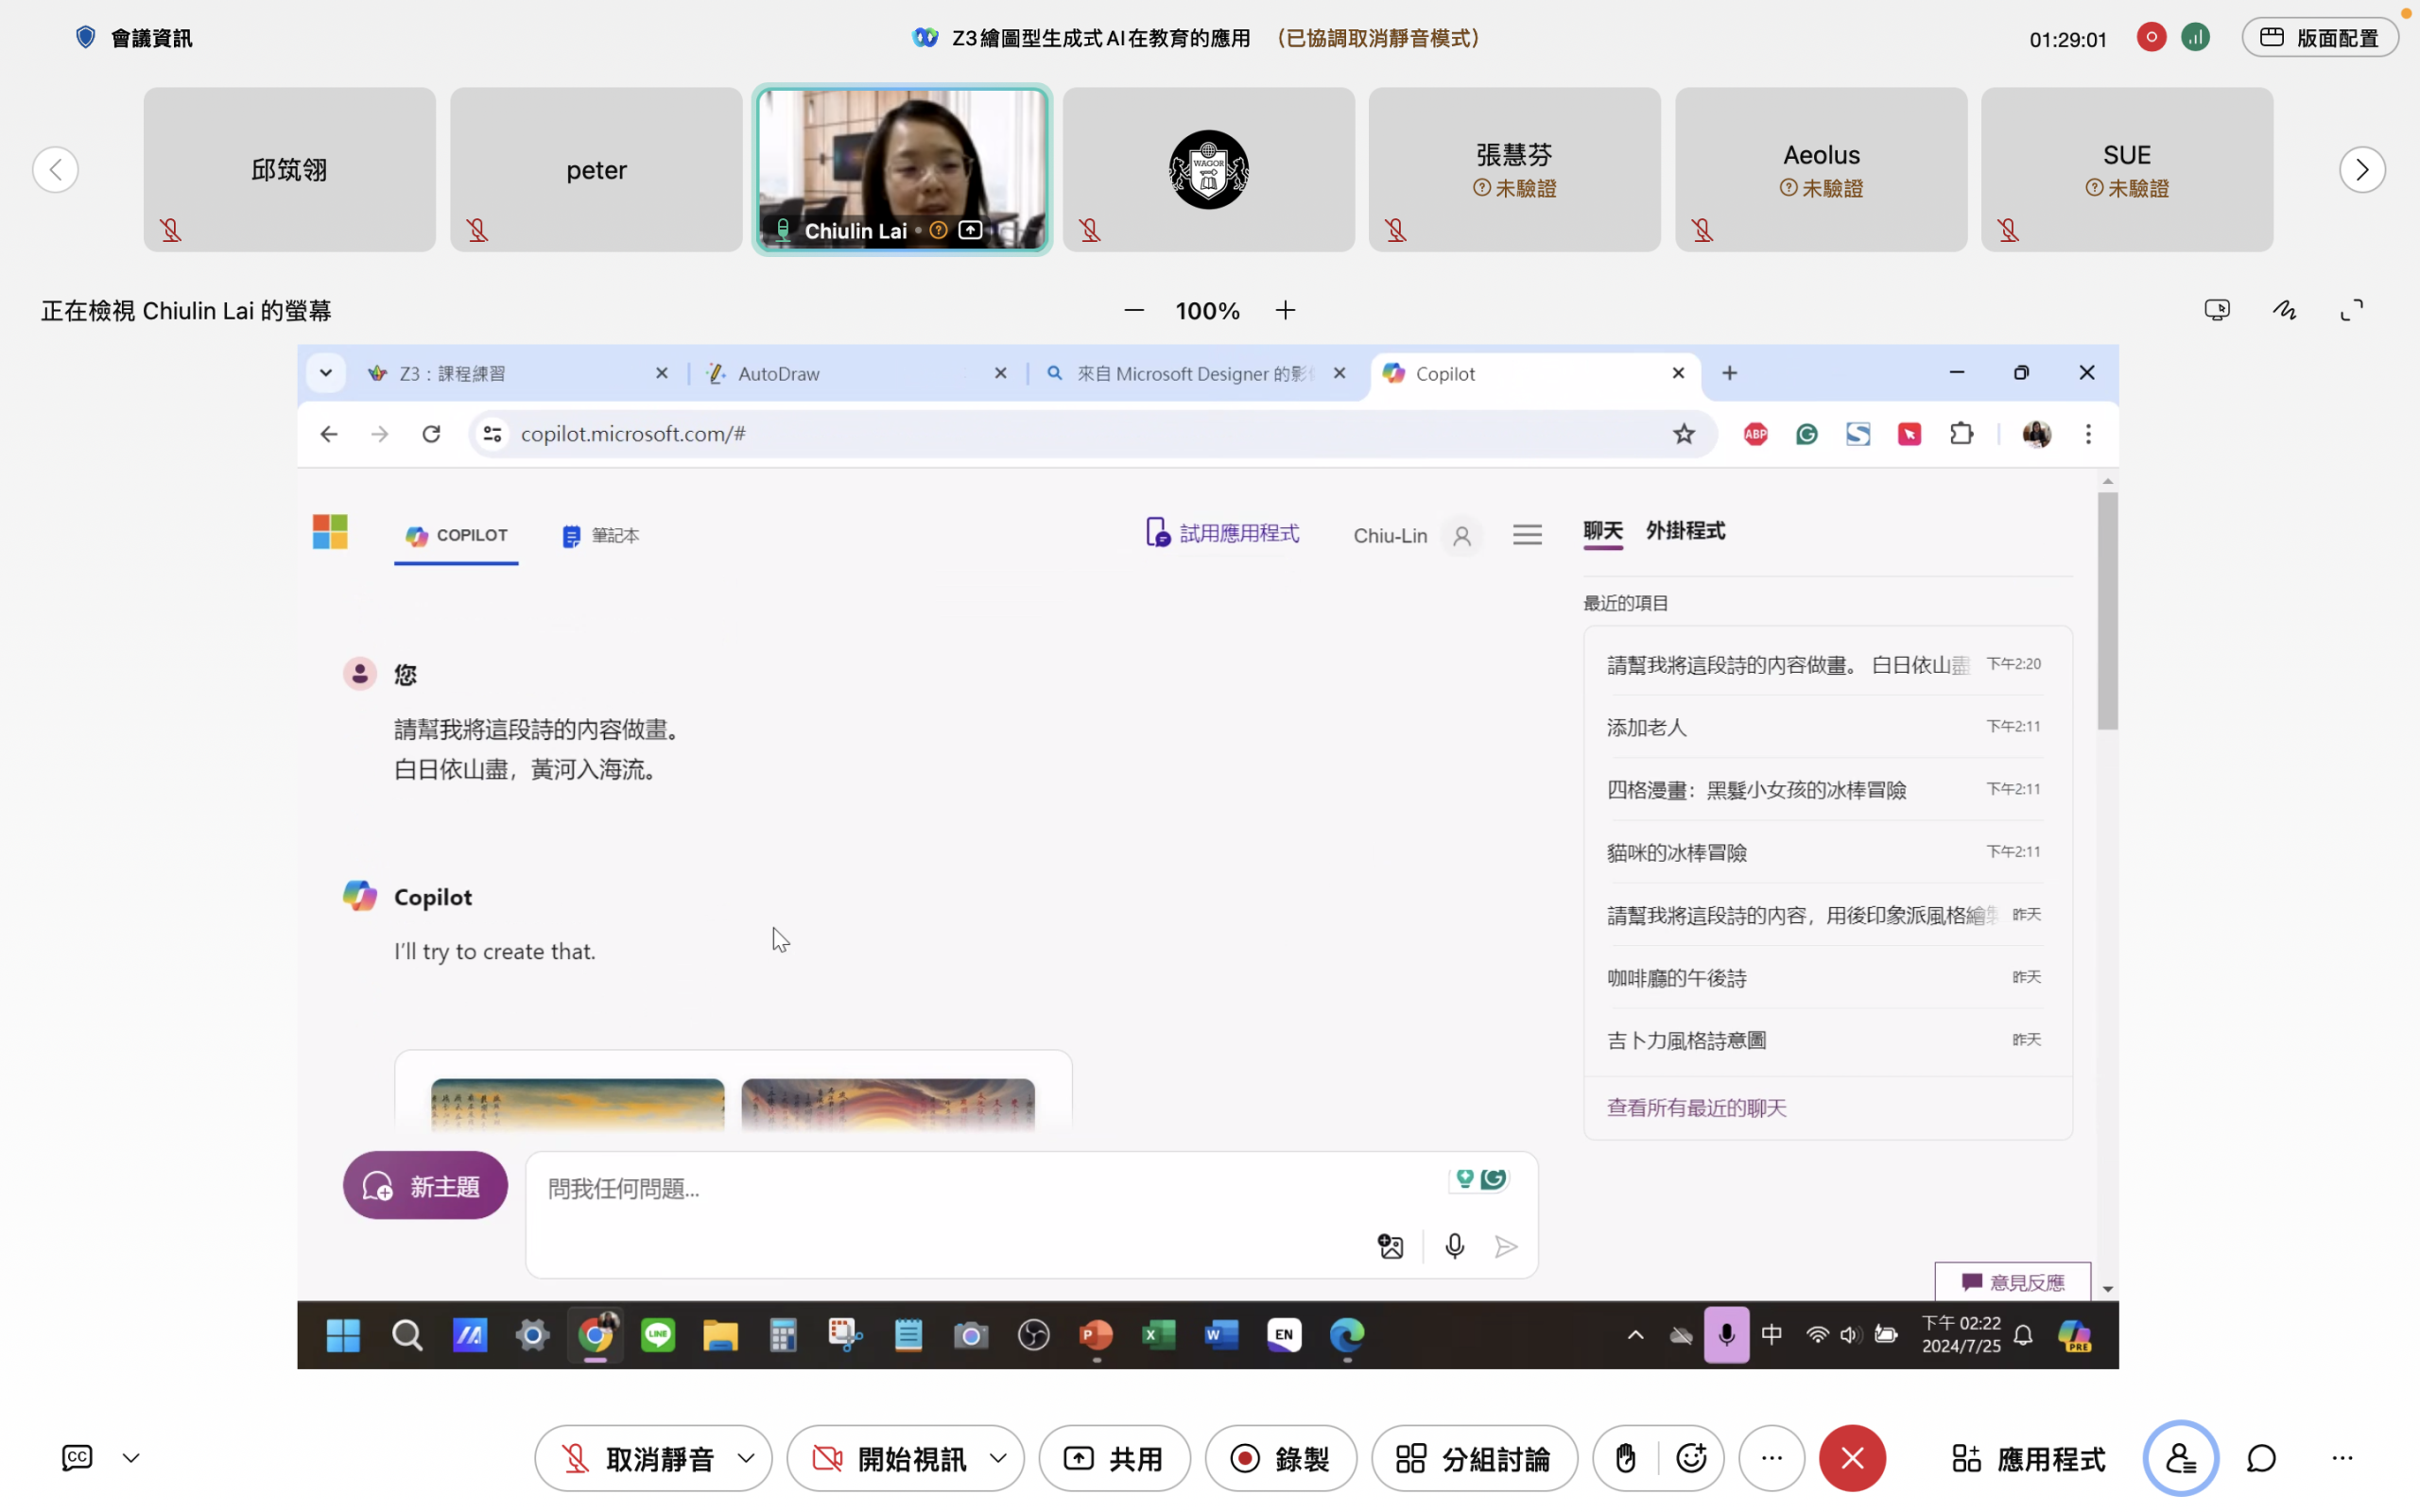Click the 共用 share screen button

tap(1114, 1458)
